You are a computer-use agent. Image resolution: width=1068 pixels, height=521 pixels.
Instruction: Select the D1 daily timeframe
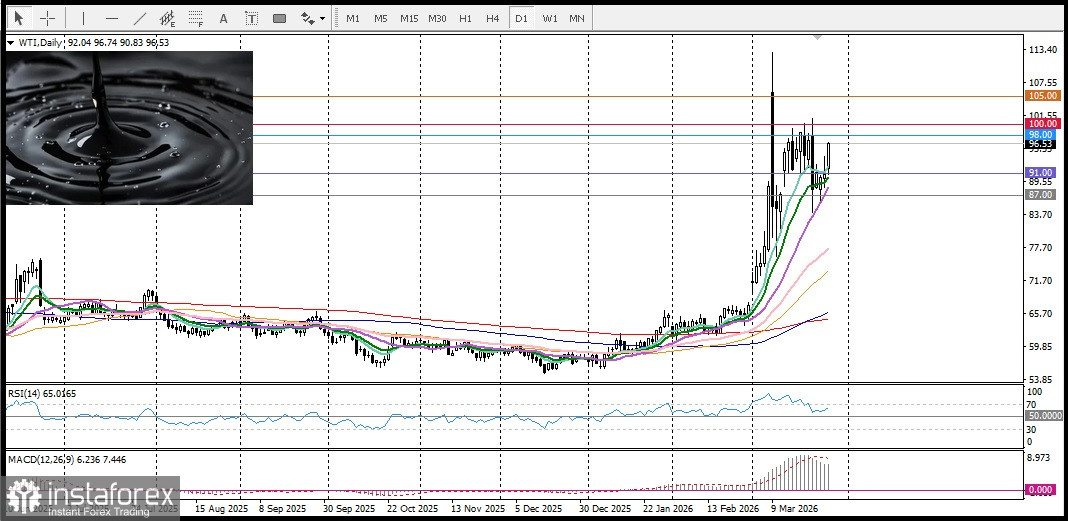click(520, 18)
